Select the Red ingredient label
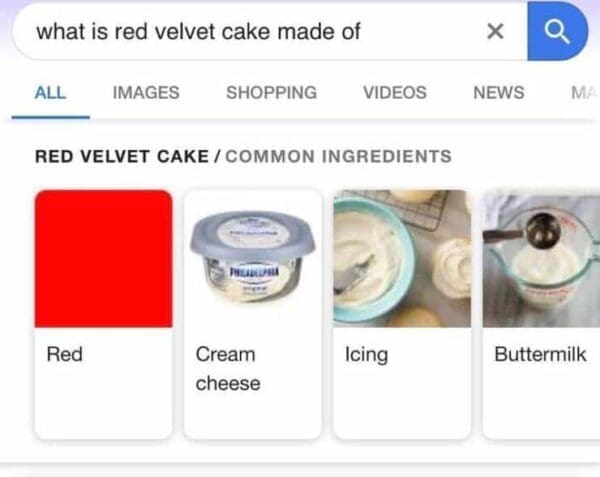The width and height of the screenshot is (600, 477). coord(64,354)
